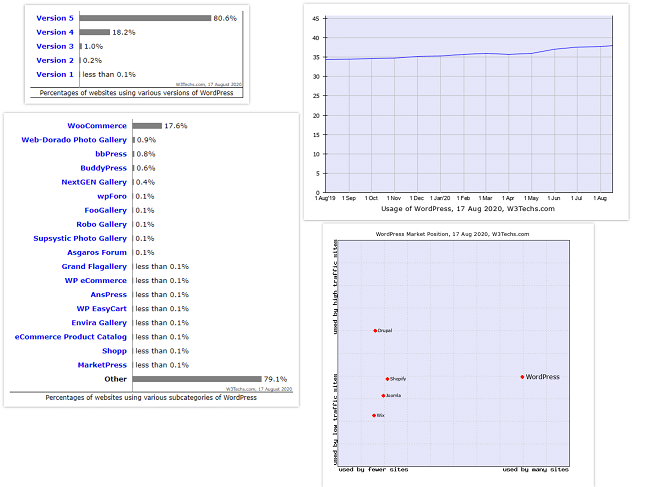
Task: Click the WooCommerce gray bar
Action: click(x=147, y=126)
